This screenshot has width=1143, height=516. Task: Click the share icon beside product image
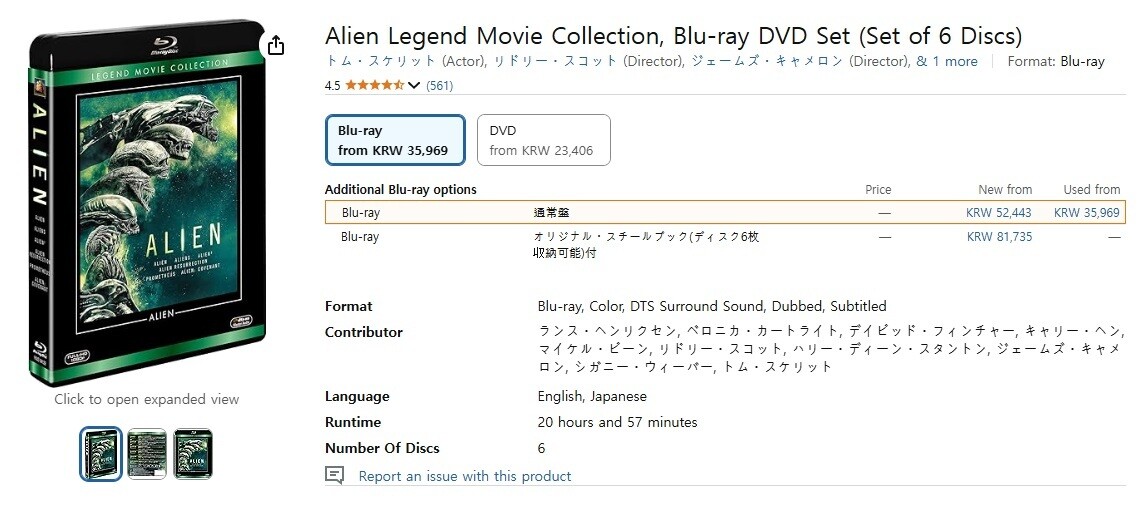coord(276,45)
